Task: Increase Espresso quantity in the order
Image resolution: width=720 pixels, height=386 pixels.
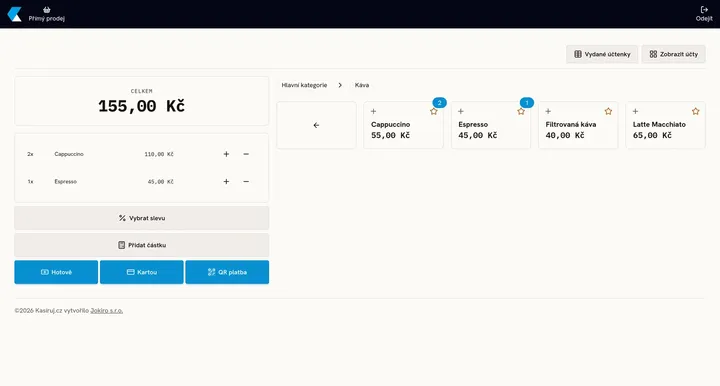Action: [226, 182]
